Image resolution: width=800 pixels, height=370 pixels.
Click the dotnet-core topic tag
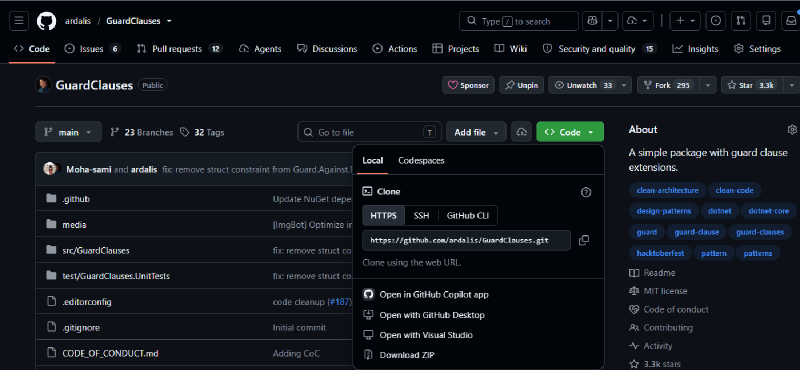[768, 211]
